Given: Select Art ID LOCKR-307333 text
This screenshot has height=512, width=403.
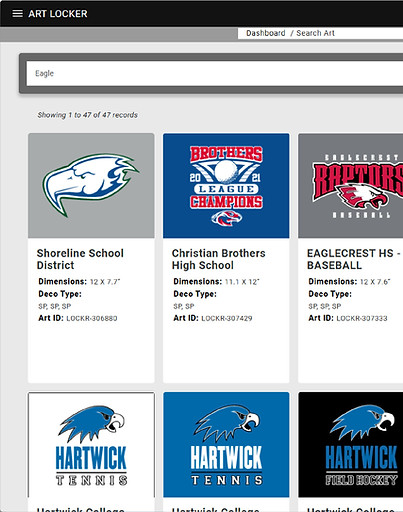Looking at the screenshot, I should click(362, 318).
